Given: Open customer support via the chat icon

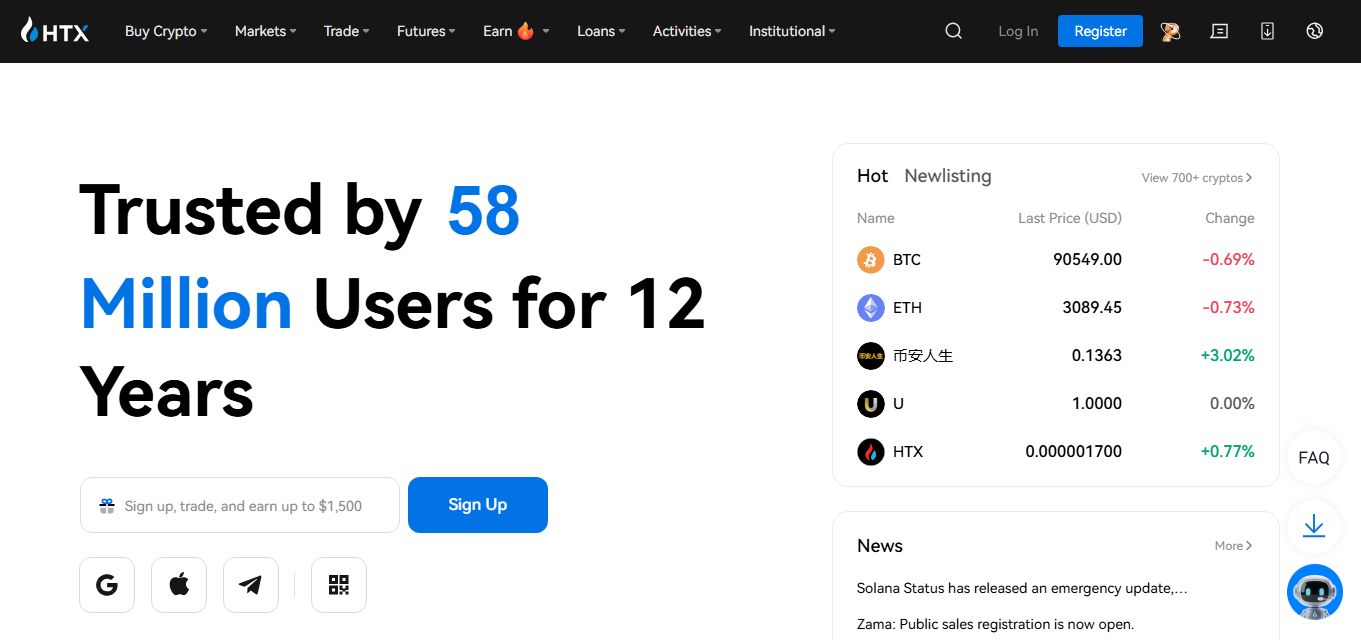Looking at the screenshot, I should pyautogui.click(x=1218, y=31).
